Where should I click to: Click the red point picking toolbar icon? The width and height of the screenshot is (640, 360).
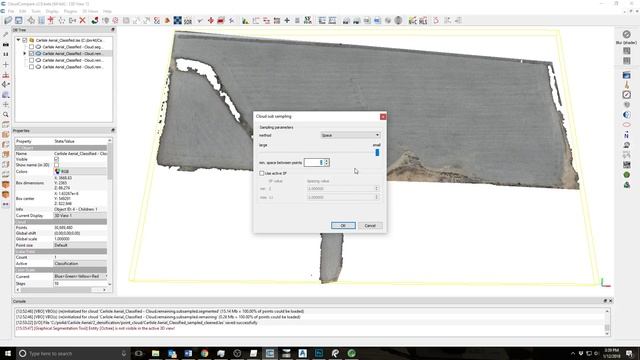(51, 20)
